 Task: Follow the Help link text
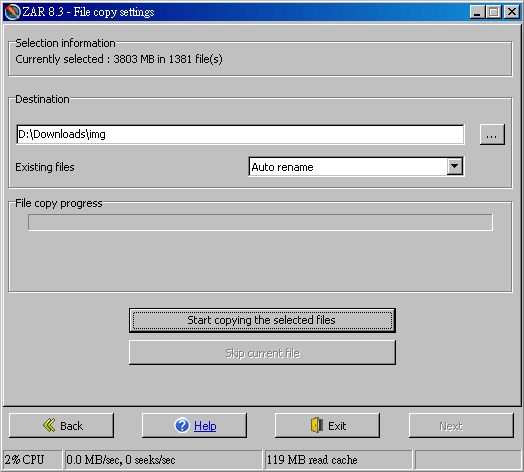205,426
